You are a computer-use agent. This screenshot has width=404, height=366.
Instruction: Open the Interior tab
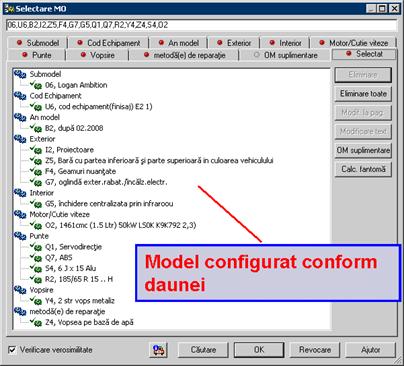pos(285,43)
